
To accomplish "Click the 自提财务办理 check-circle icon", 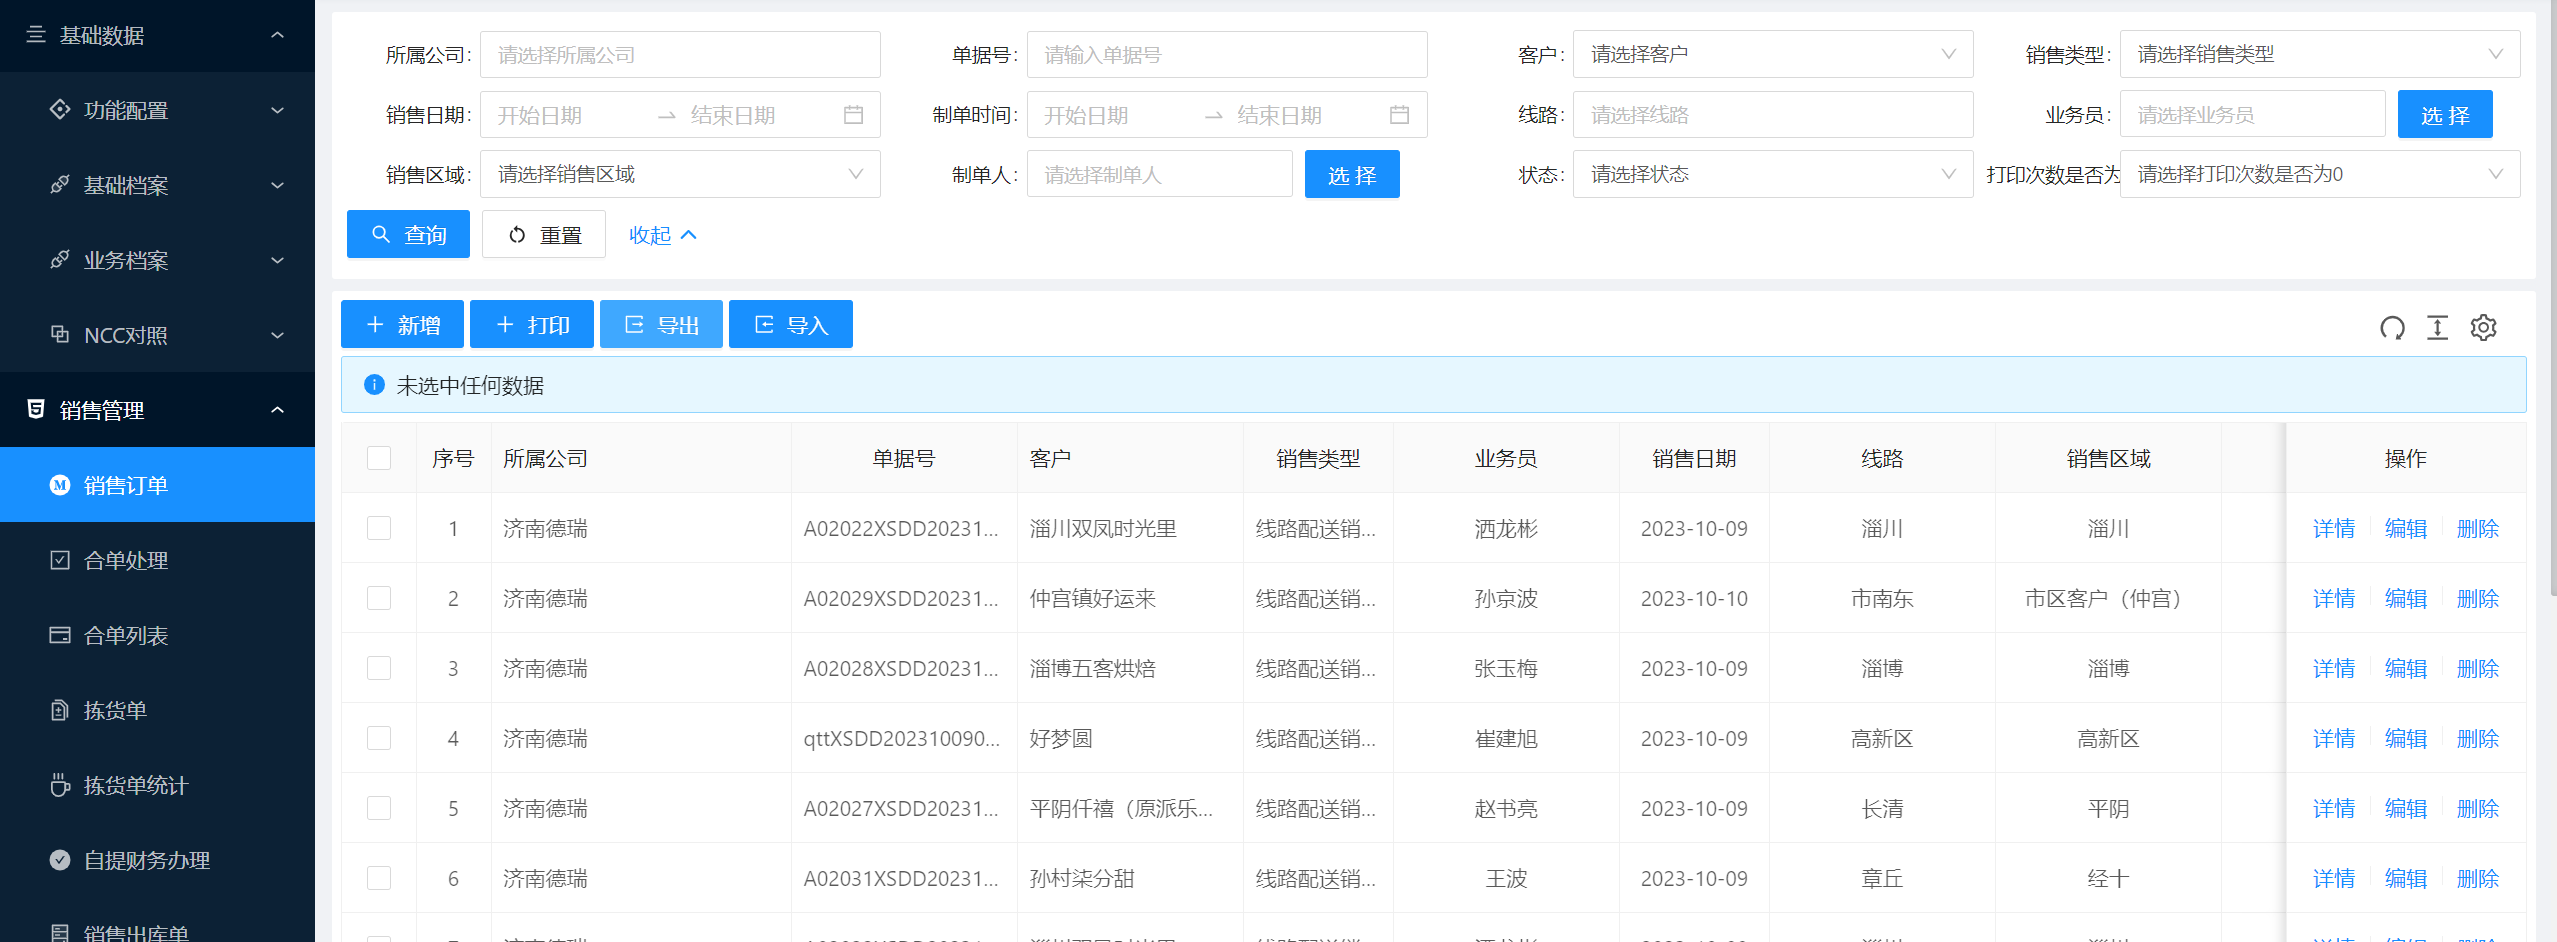I will pyautogui.click(x=60, y=860).
